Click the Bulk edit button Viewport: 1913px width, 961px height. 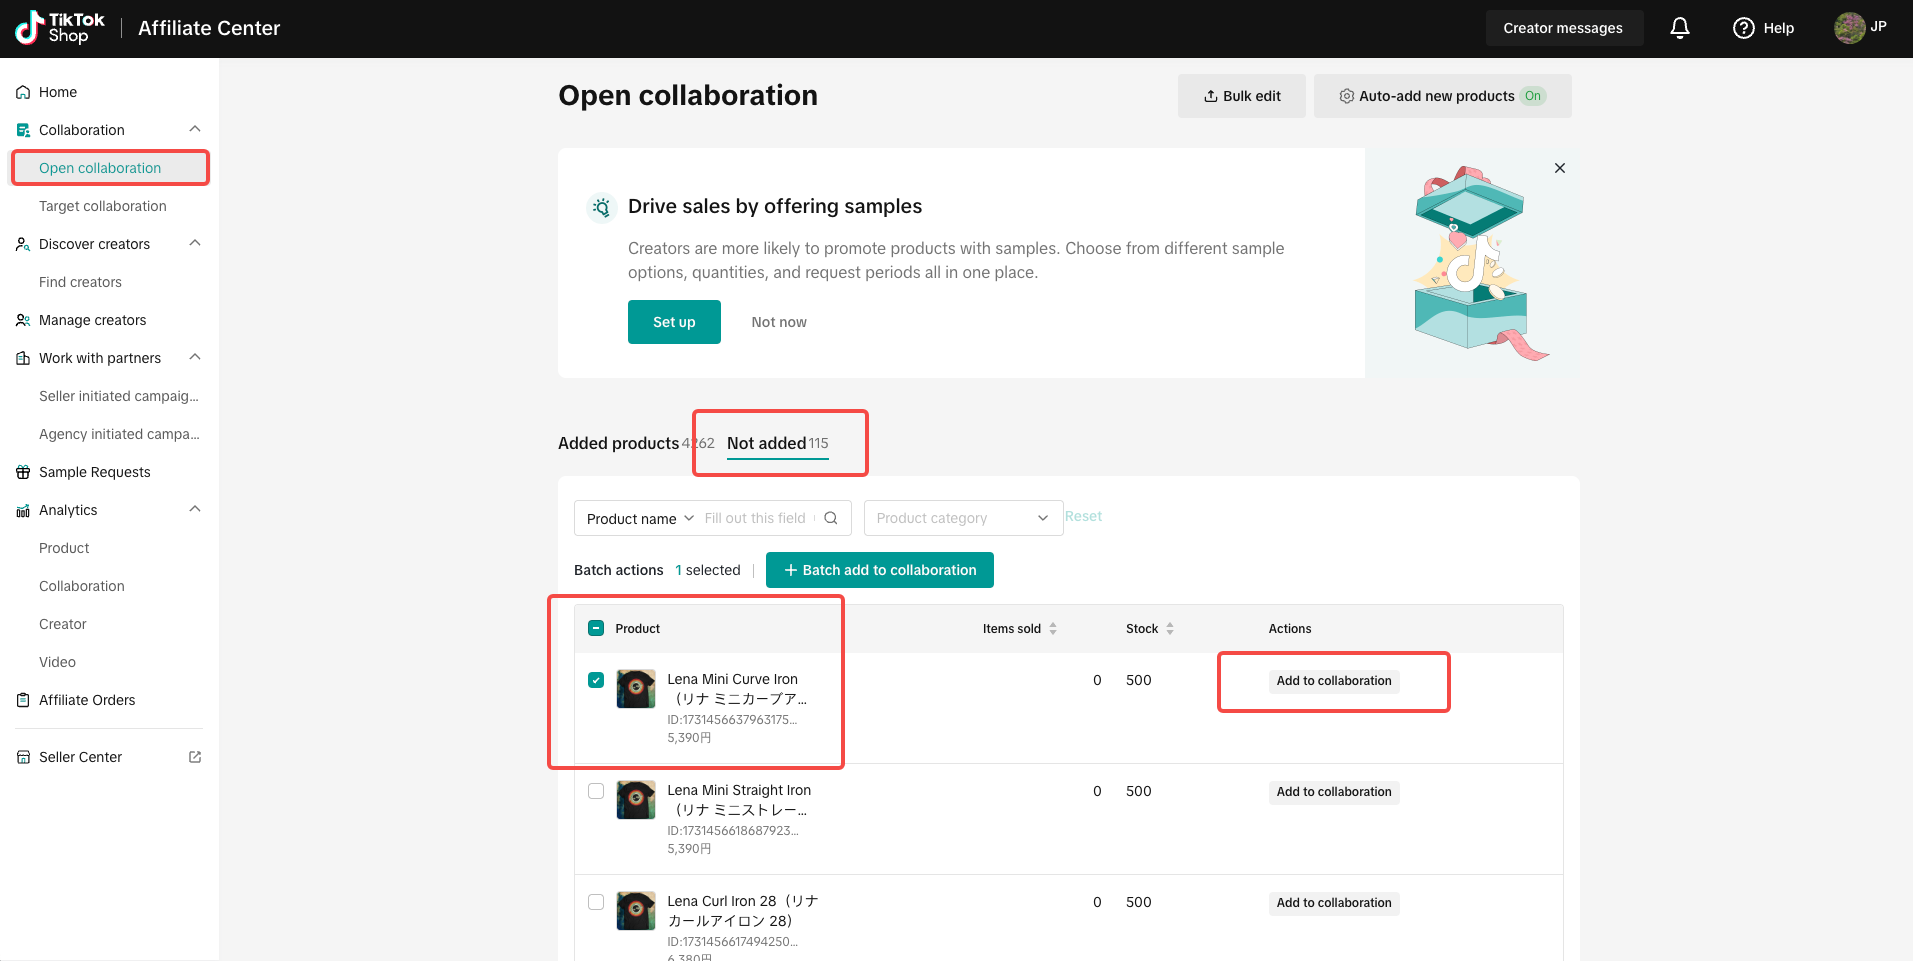1242,96
